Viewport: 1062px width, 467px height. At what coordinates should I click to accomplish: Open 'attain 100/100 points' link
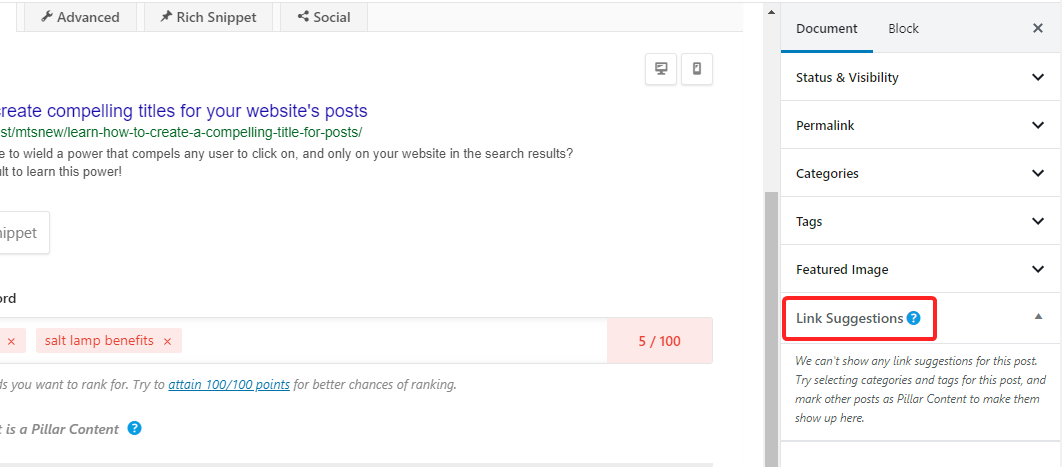click(x=229, y=384)
